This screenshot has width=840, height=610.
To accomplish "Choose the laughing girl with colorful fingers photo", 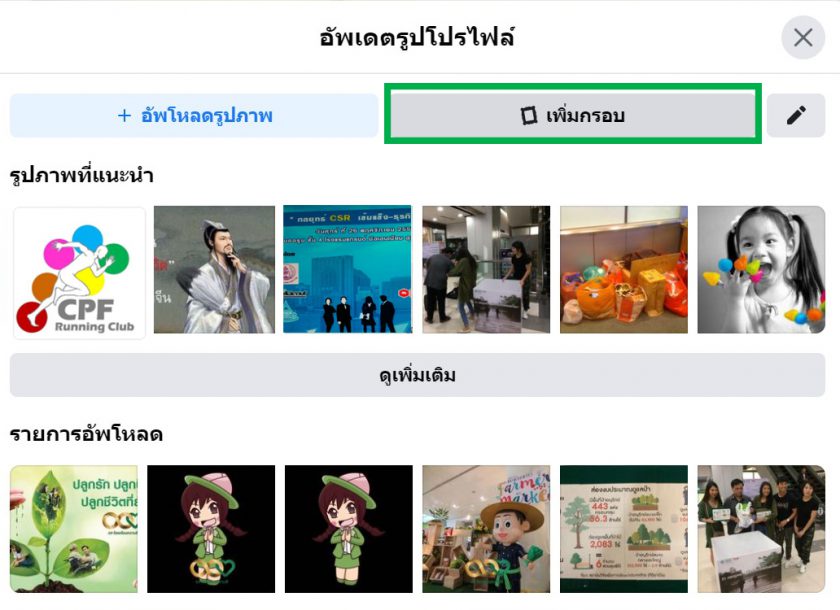I will point(761,269).
